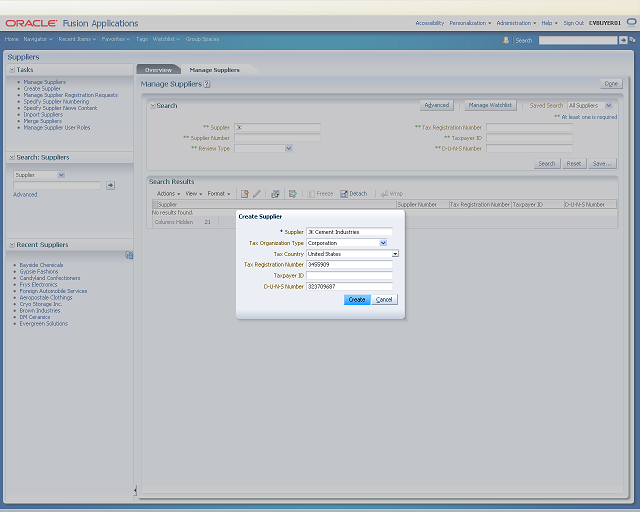Viewport: 640px width, 512px height.
Task: Open the Import Suppliers task link
Action: click(43, 115)
